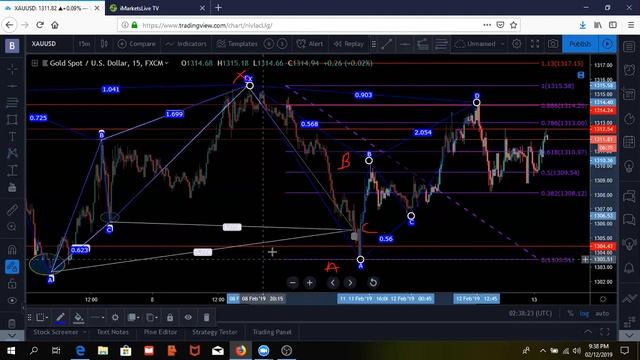Hide all drawing tools eye icon
The width and height of the screenshot is (640, 360).
click(12, 300)
